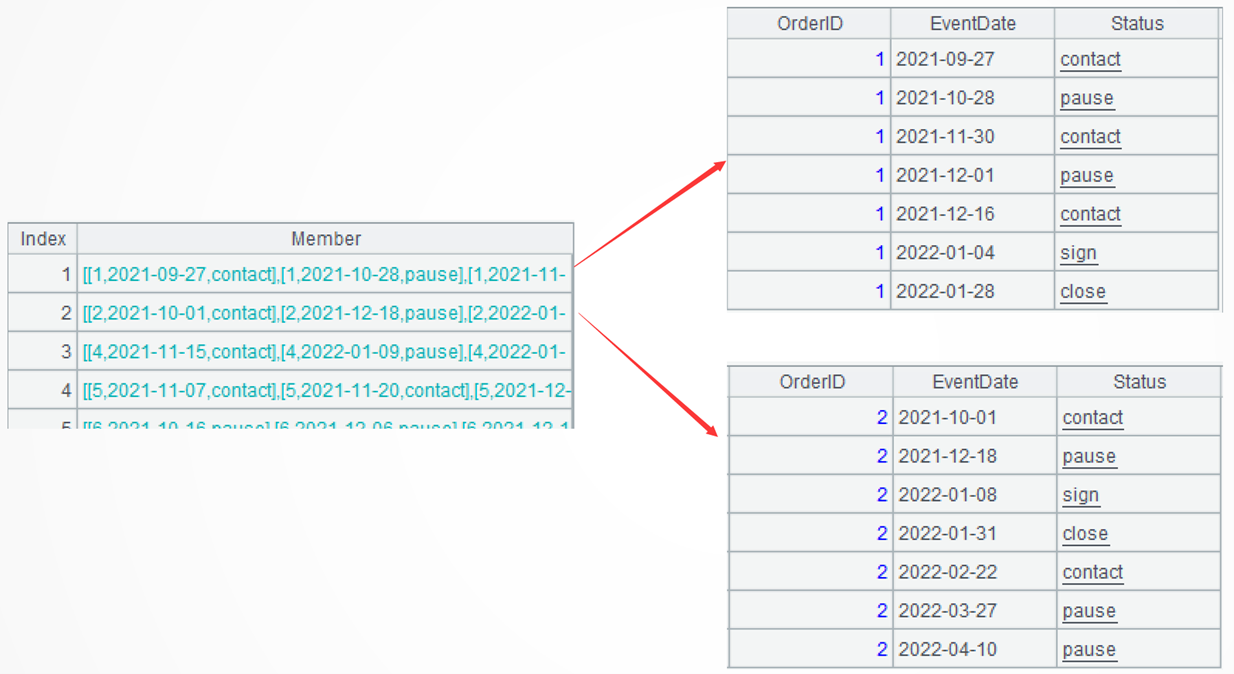
Task: Select date cell 2022-01-08
Action: (975, 495)
